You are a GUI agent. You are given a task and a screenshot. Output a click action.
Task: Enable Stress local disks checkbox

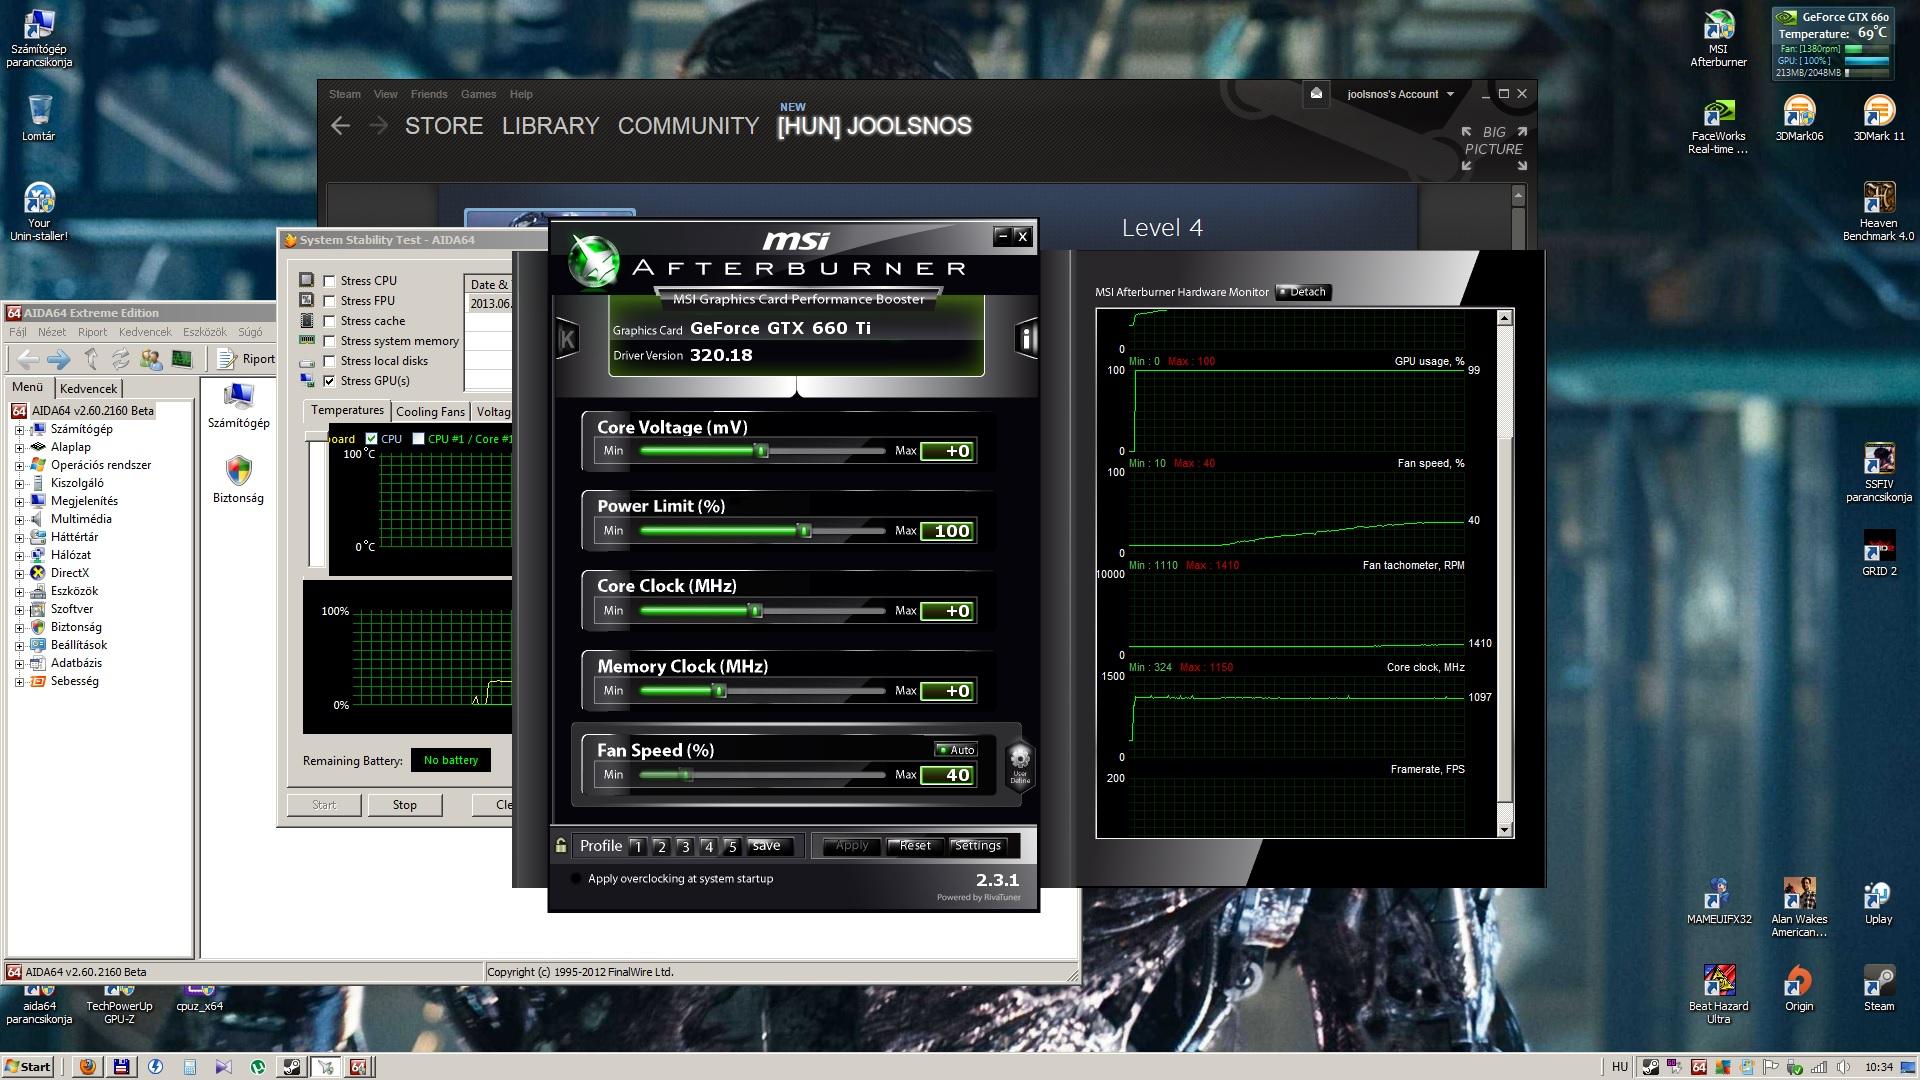329,361
